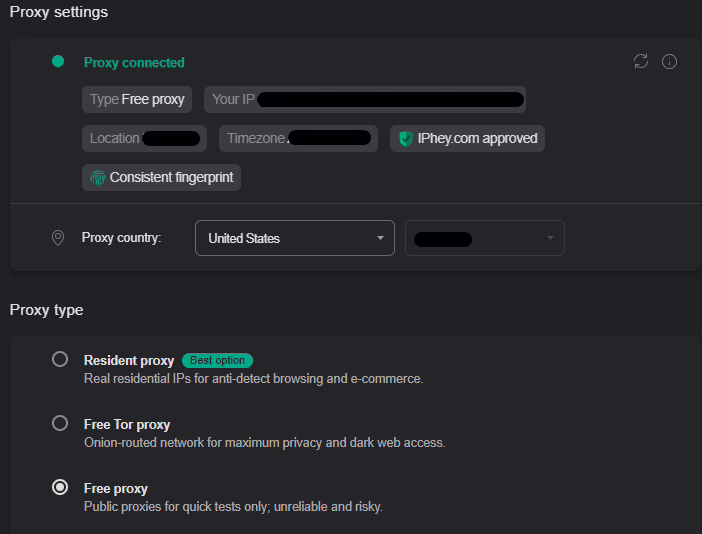Click the Consistent fingerprint badge
This screenshot has width=702, height=534.
(x=162, y=178)
